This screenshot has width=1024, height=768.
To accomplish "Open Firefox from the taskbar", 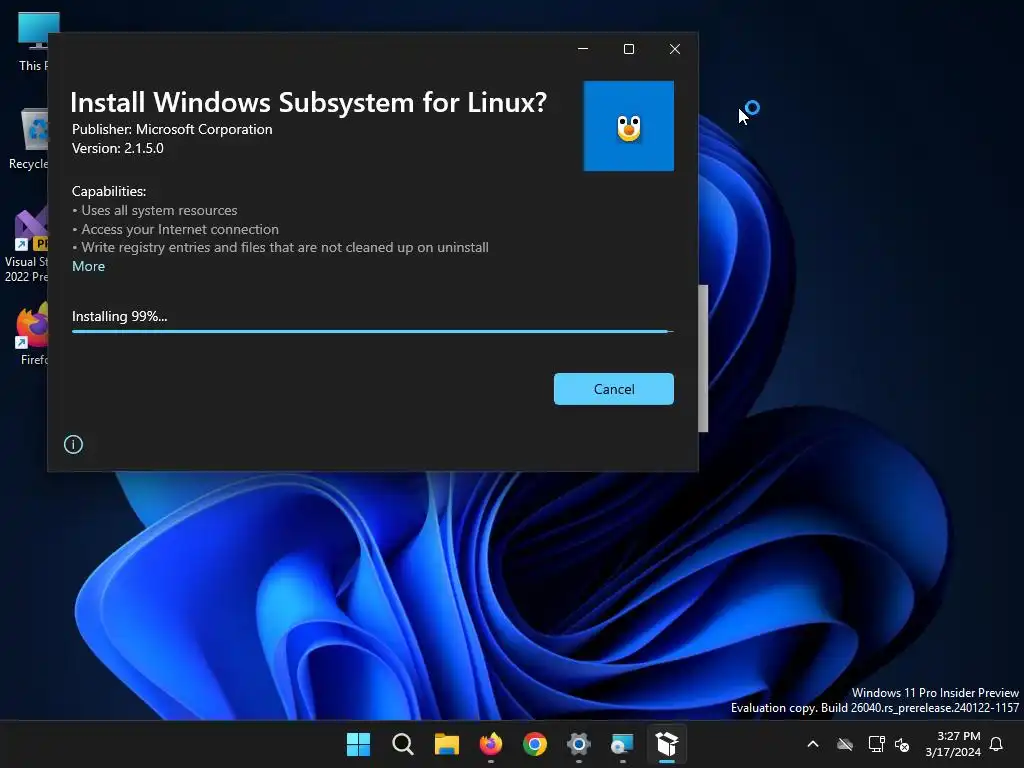I will [490, 744].
